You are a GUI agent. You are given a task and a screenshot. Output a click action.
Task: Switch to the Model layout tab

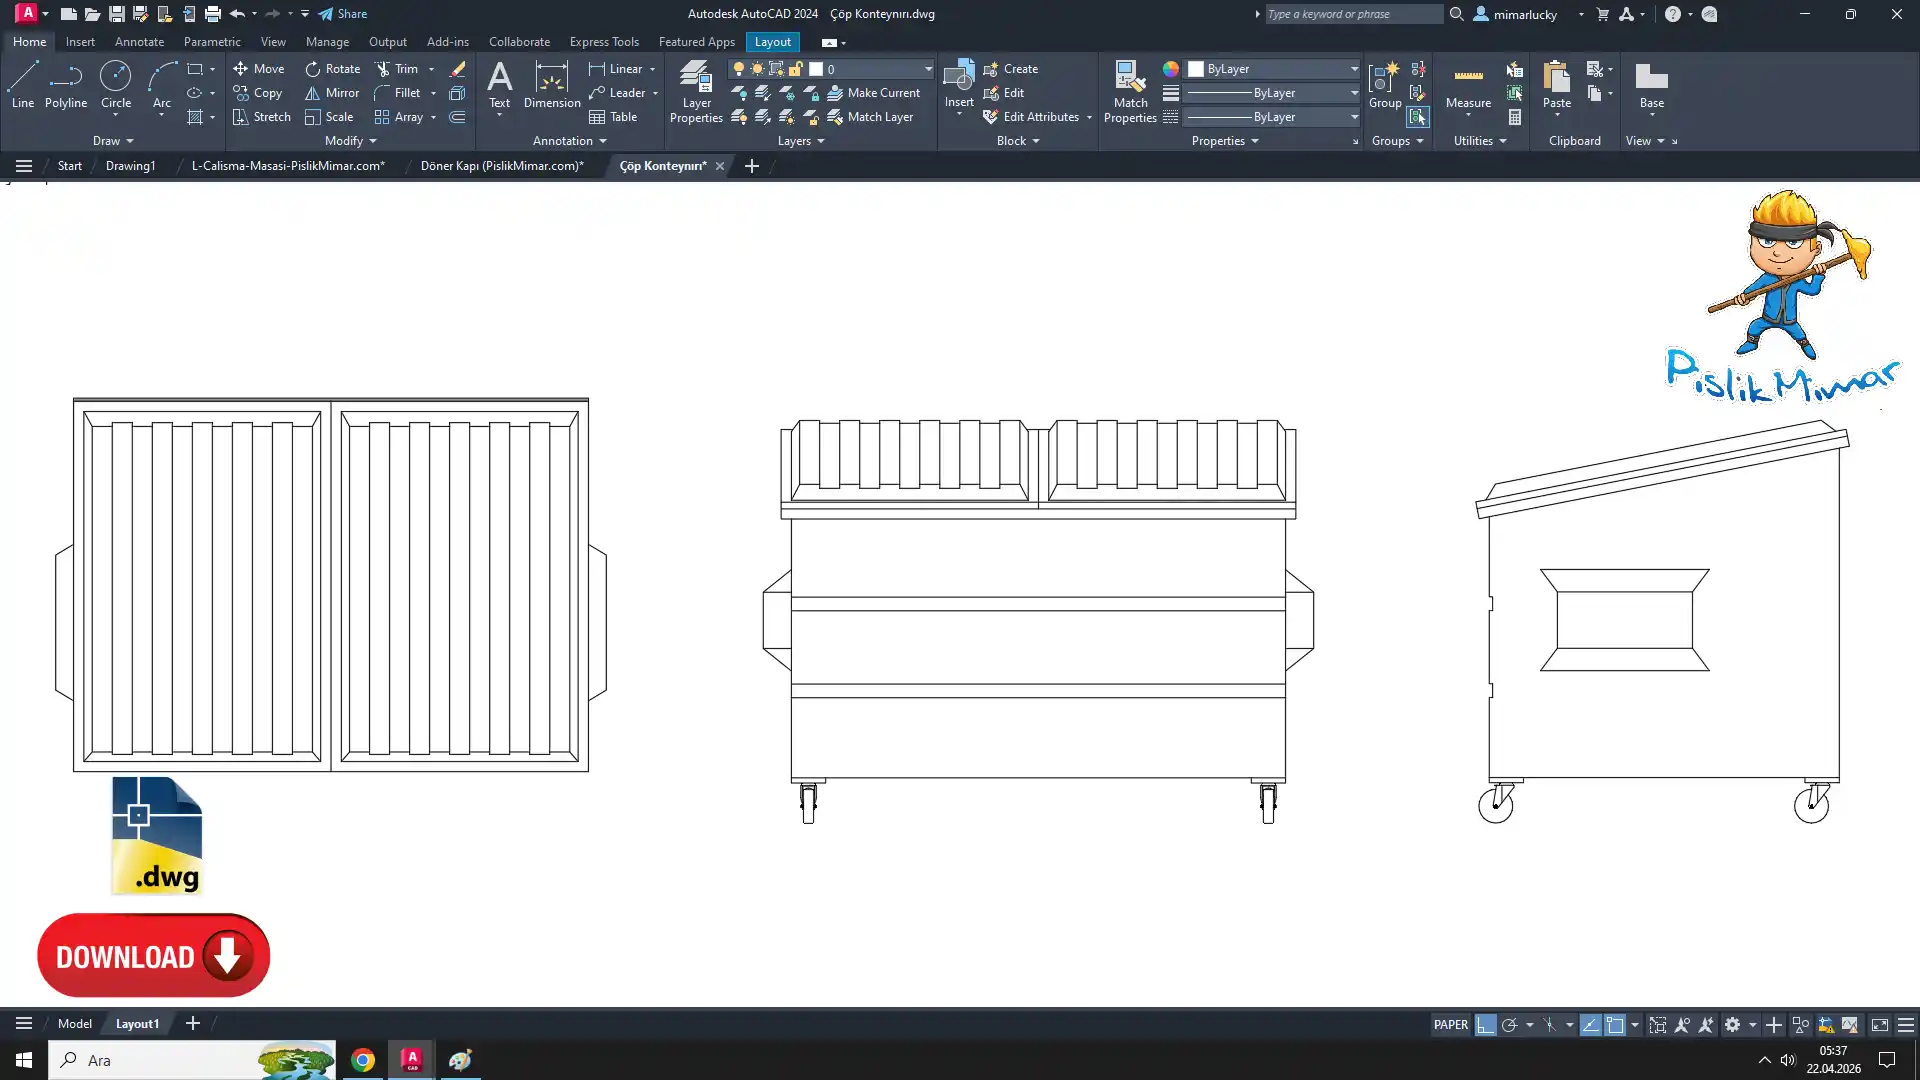point(75,1024)
